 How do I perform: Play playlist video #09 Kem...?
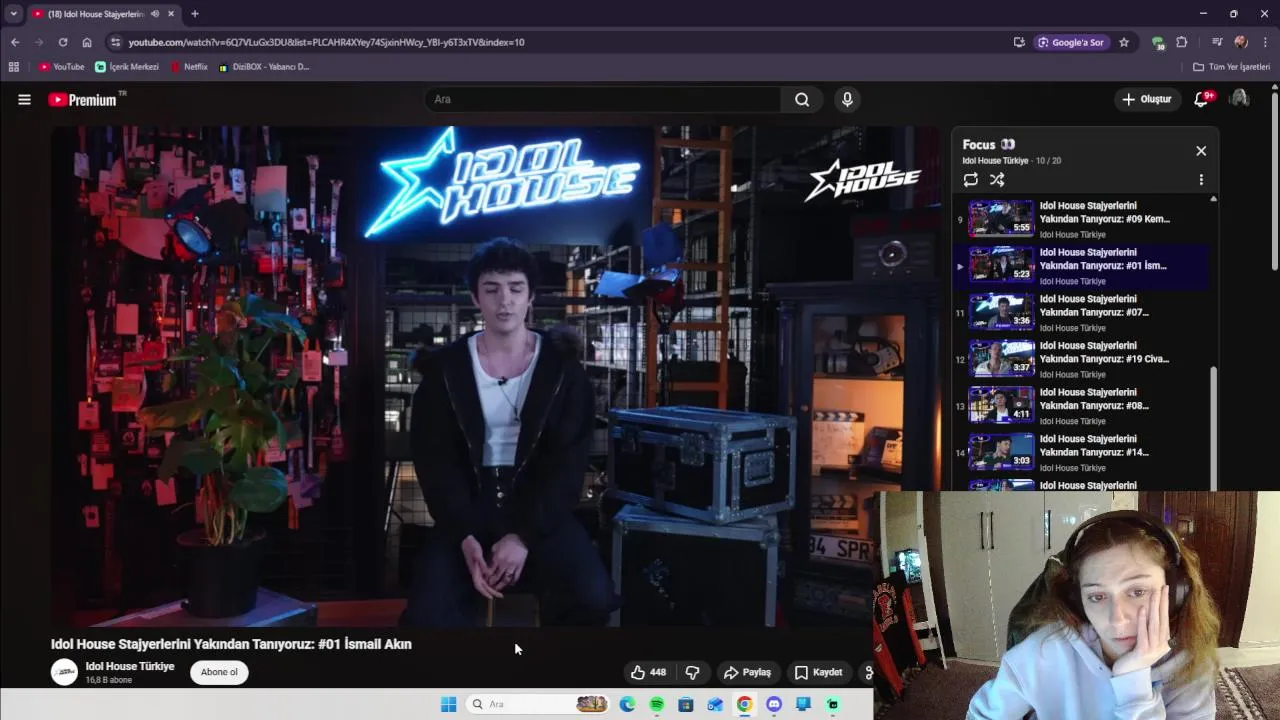pyautogui.click(x=1080, y=219)
